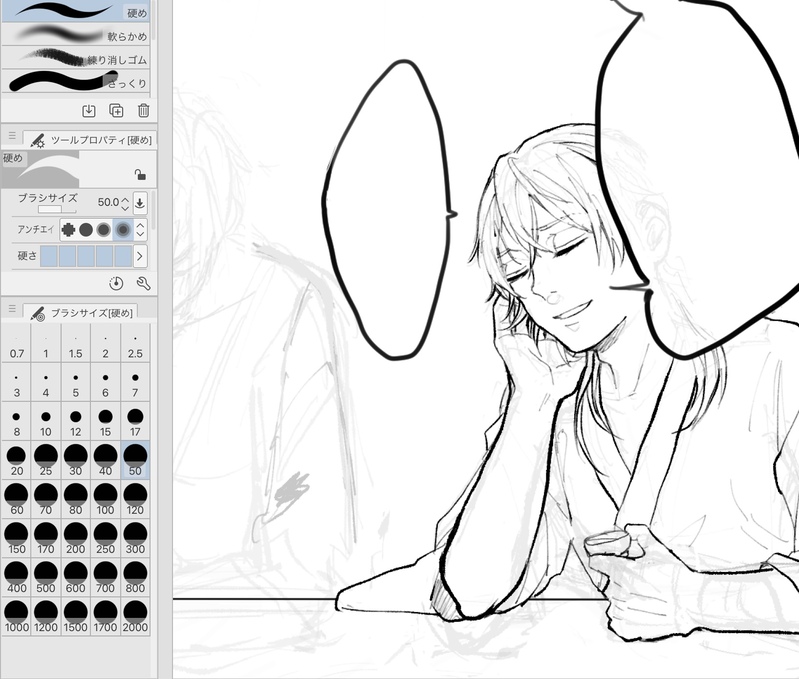Choose brush size 300 preset

point(135,539)
